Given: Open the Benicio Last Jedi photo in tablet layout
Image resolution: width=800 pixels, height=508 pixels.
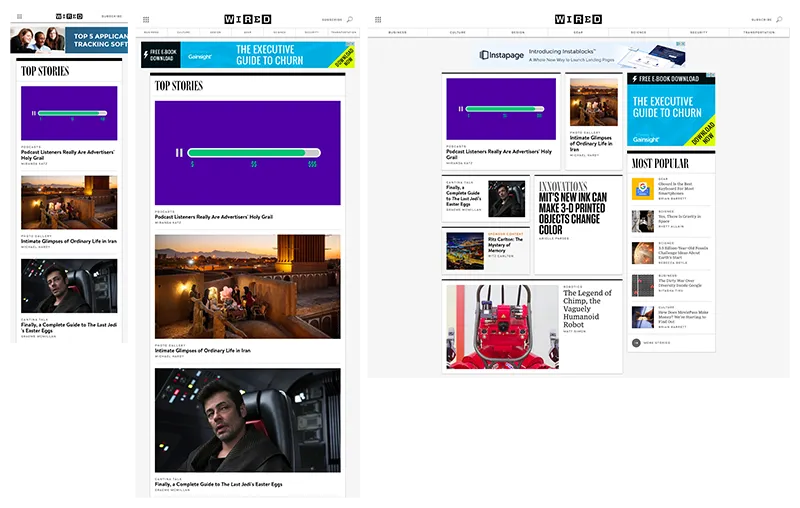Looking at the screenshot, I should coord(247,420).
